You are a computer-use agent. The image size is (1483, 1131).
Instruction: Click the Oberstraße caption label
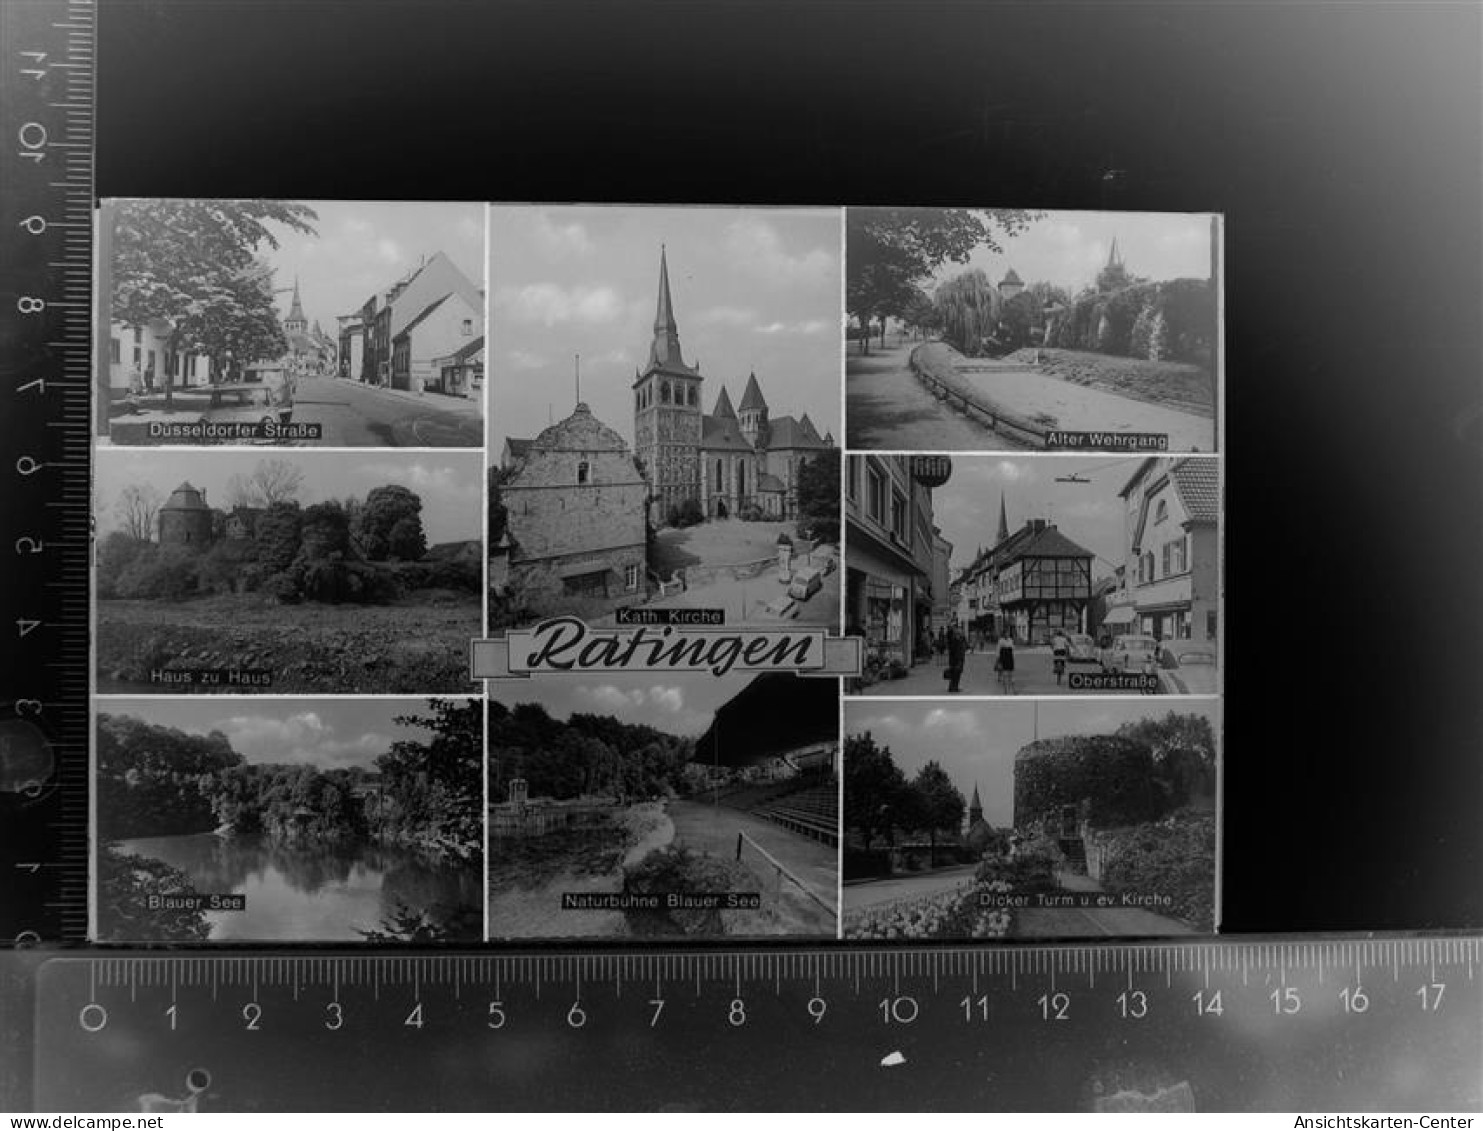1113,681
